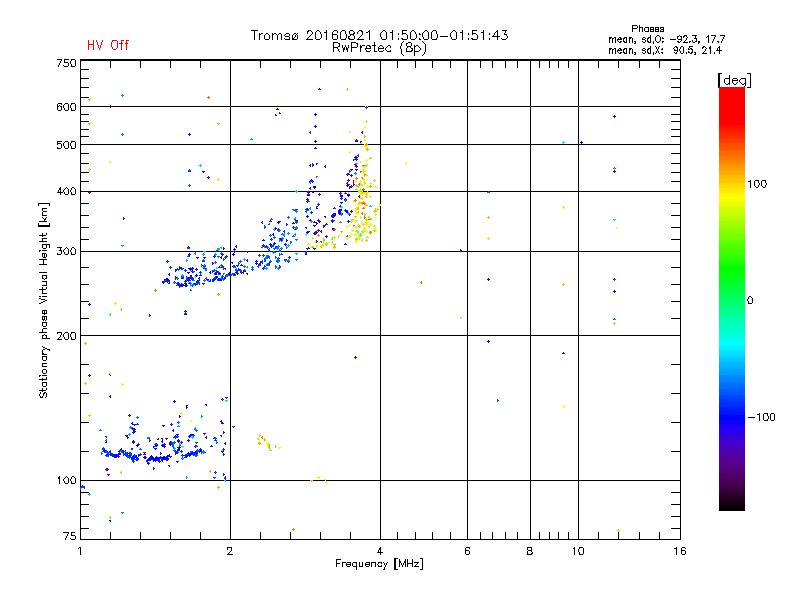Click the 'Stationary phase Virtual Height [km]' axis title
The height and width of the screenshot is (600, 800).
(44, 301)
